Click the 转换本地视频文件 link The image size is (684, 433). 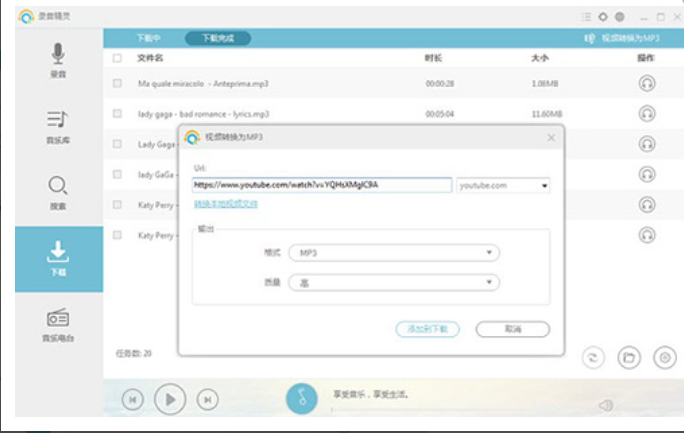[225, 204]
